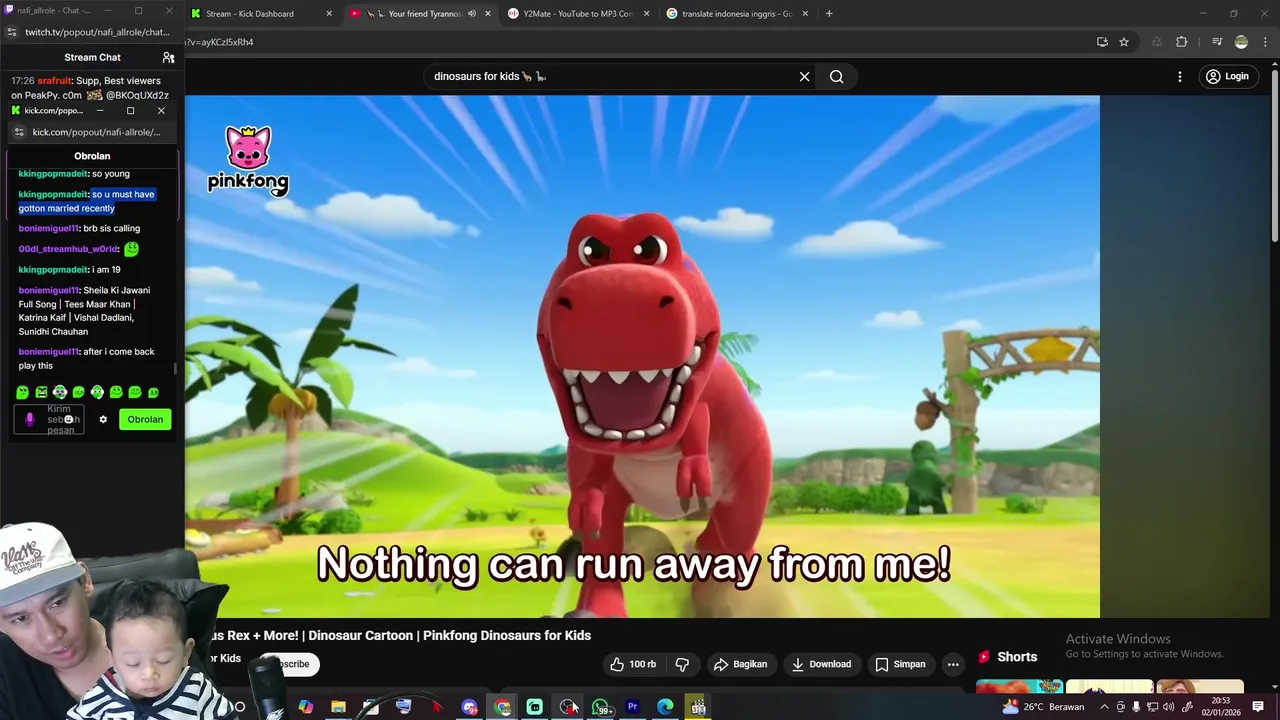Viewport: 1280px width, 720px height.
Task: Click username kkingpopmadeit on 'so young'
Action: click(53, 174)
